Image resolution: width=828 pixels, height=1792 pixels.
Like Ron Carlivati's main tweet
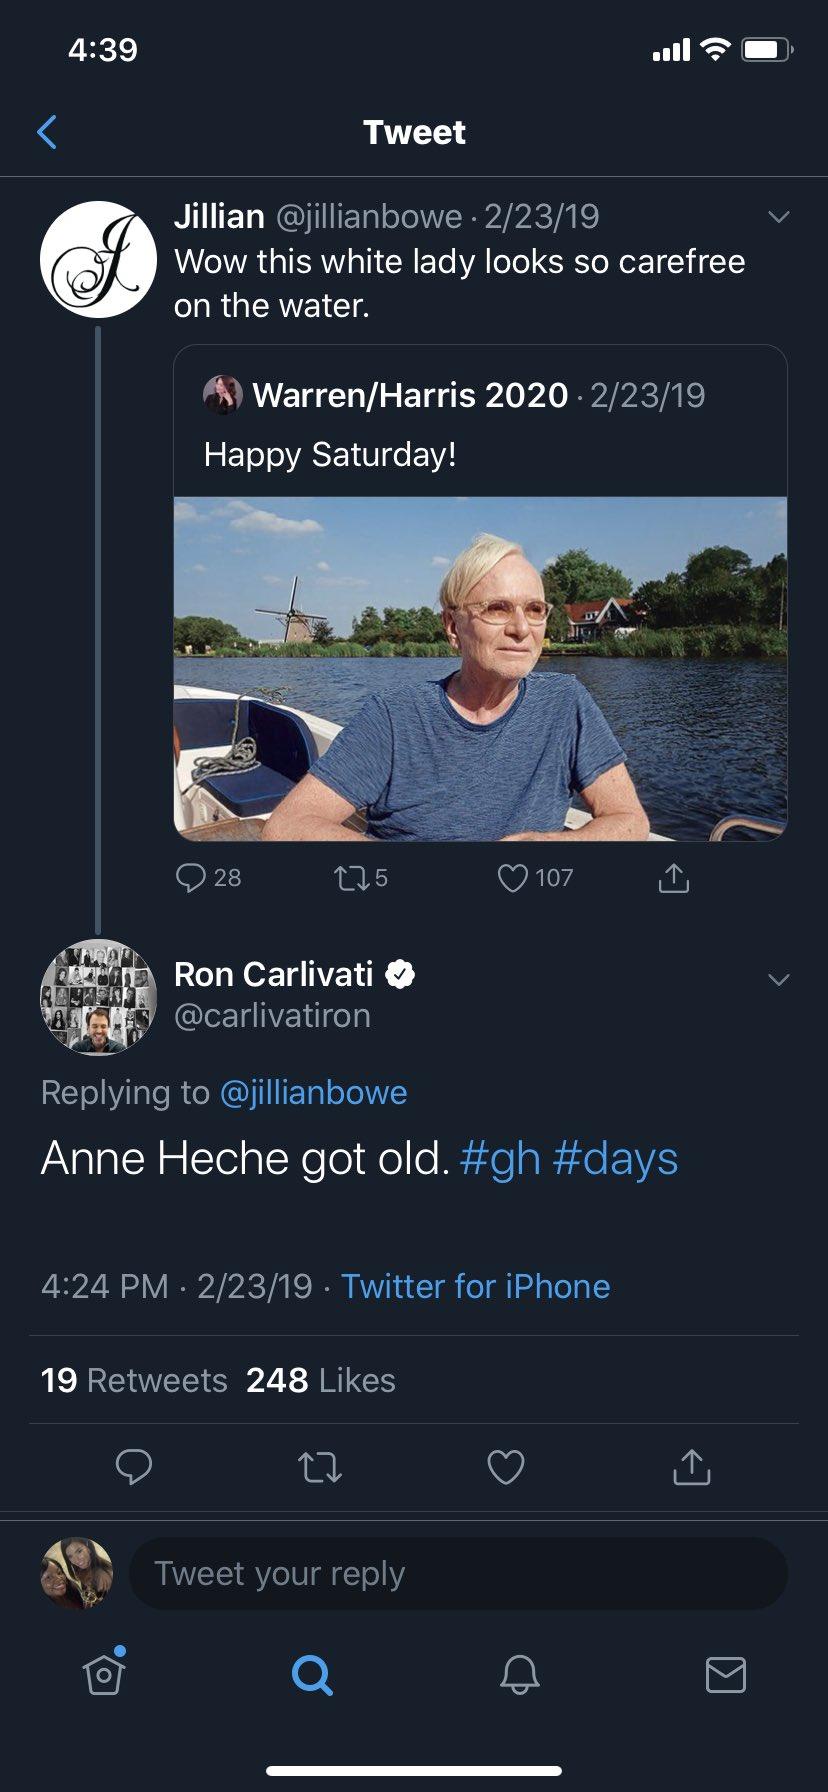pos(505,1467)
